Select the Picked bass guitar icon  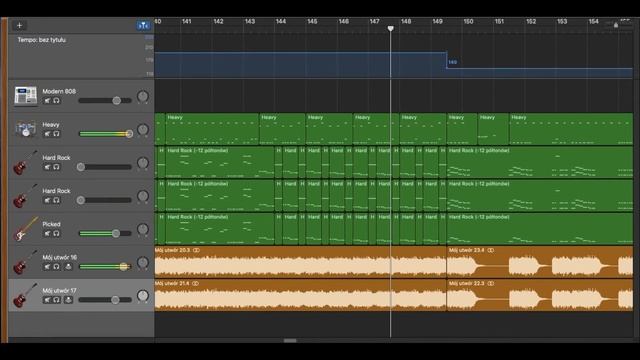(x=26, y=229)
